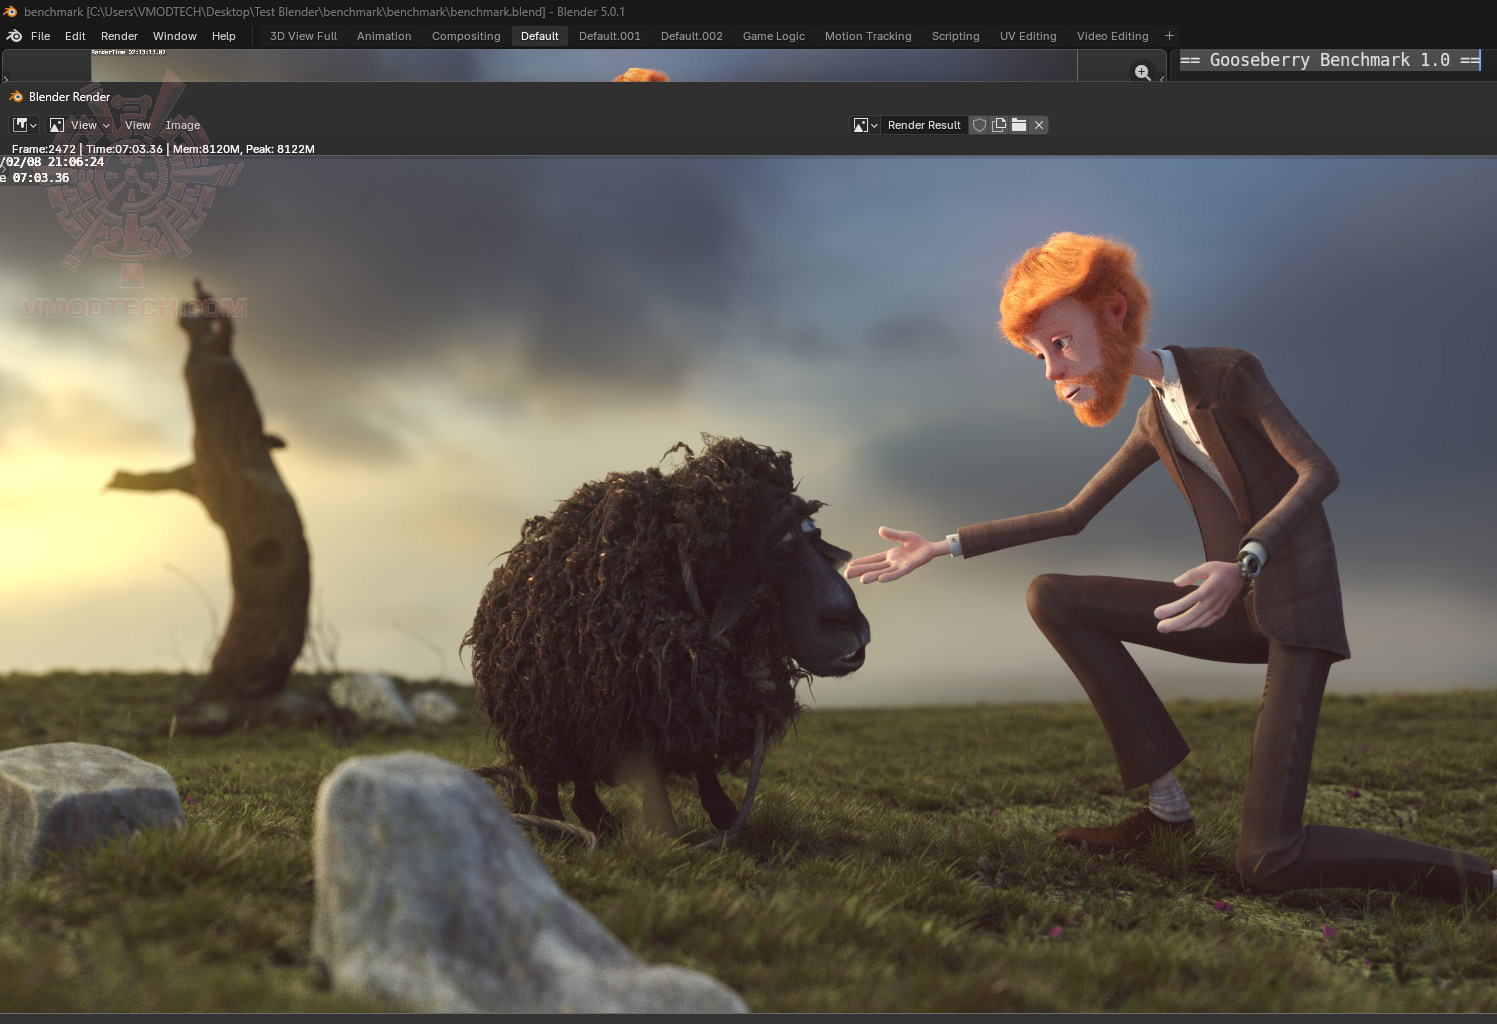Expand the sidebar arrow beside the zoom gizmo
The height and width of the screenshot is (1024, 1497).
coord(1162,77)
